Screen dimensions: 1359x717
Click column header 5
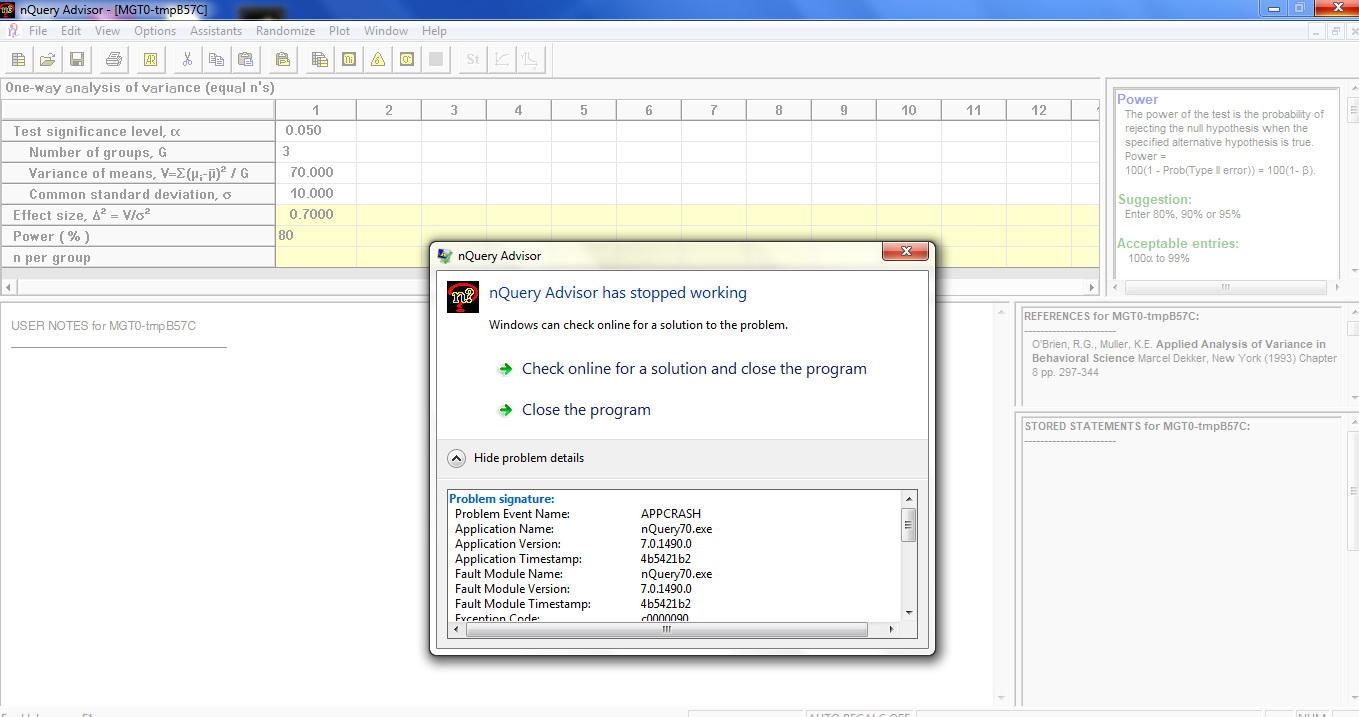584,110
